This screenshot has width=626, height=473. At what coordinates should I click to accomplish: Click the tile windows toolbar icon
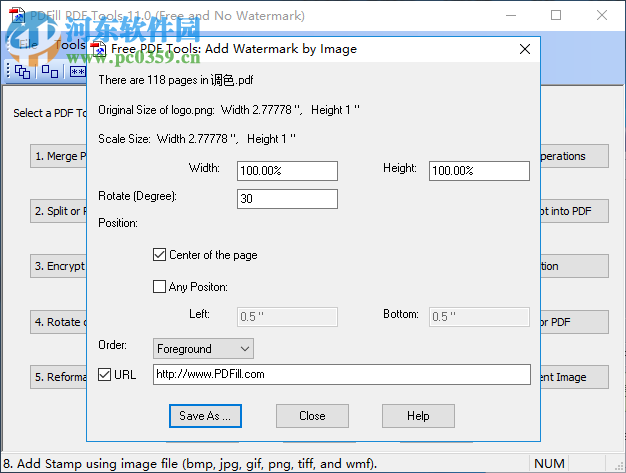coord(50,72)
